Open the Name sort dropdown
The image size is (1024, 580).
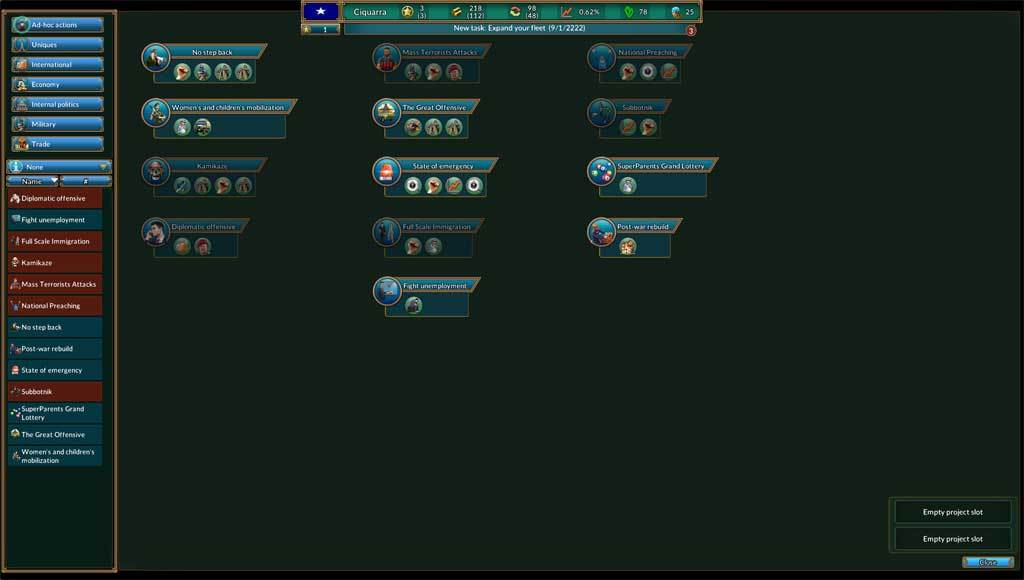click(x=32, y=181)
